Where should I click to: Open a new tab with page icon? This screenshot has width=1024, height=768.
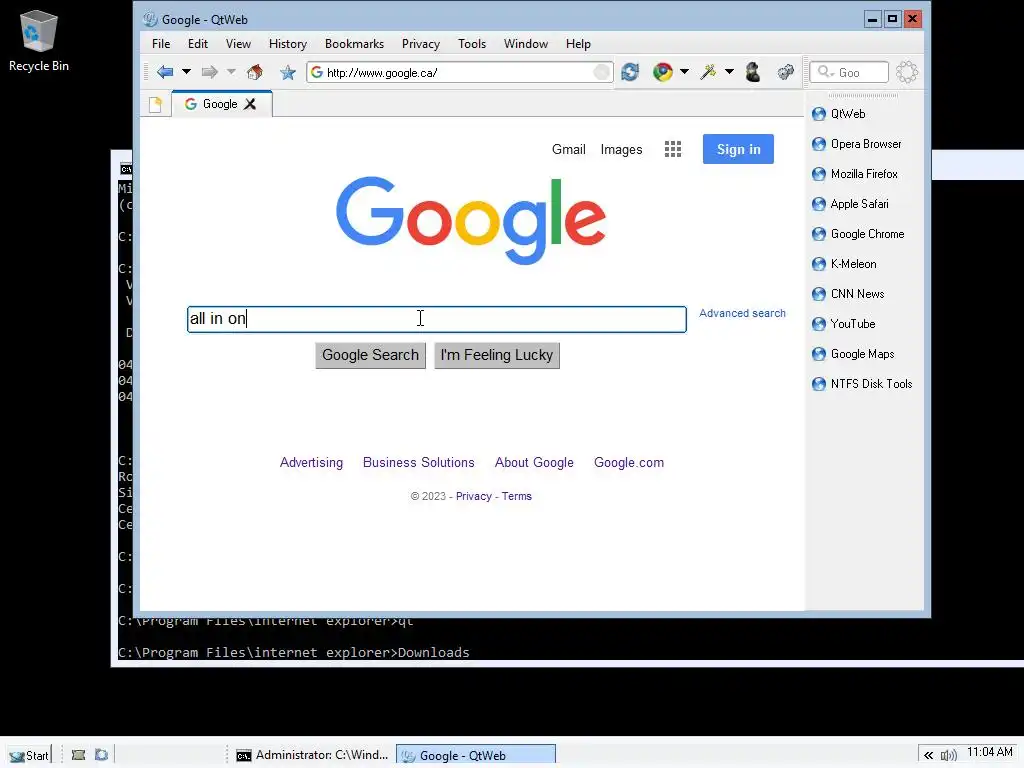[x=155, y=104]
